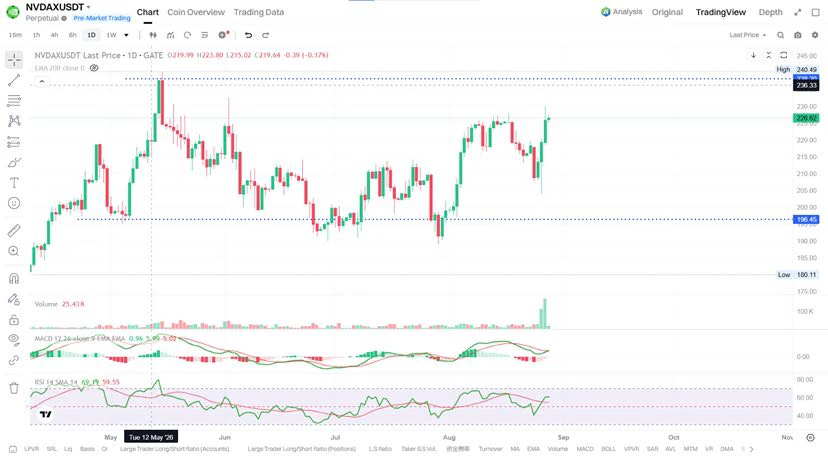The height and width of the screenshot is (466, 828).
Task: Redo the last chart action
Action: pos(266,35)
